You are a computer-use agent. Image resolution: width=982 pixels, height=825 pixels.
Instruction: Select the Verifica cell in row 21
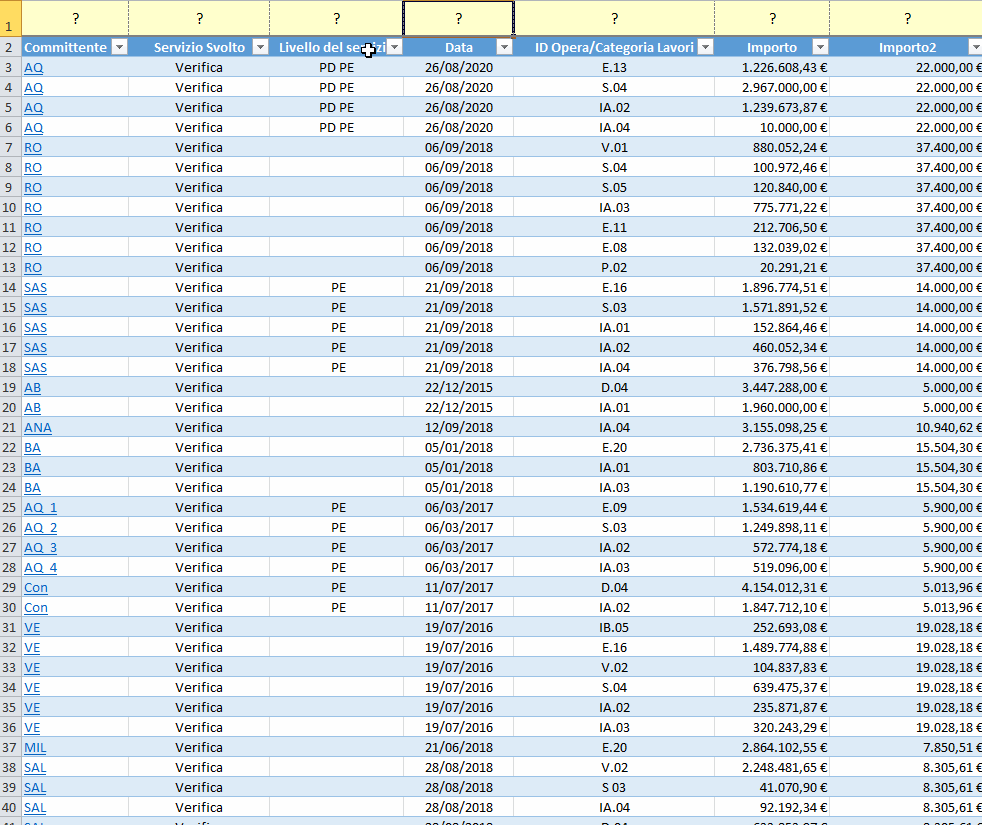click(x=199, y=428)
